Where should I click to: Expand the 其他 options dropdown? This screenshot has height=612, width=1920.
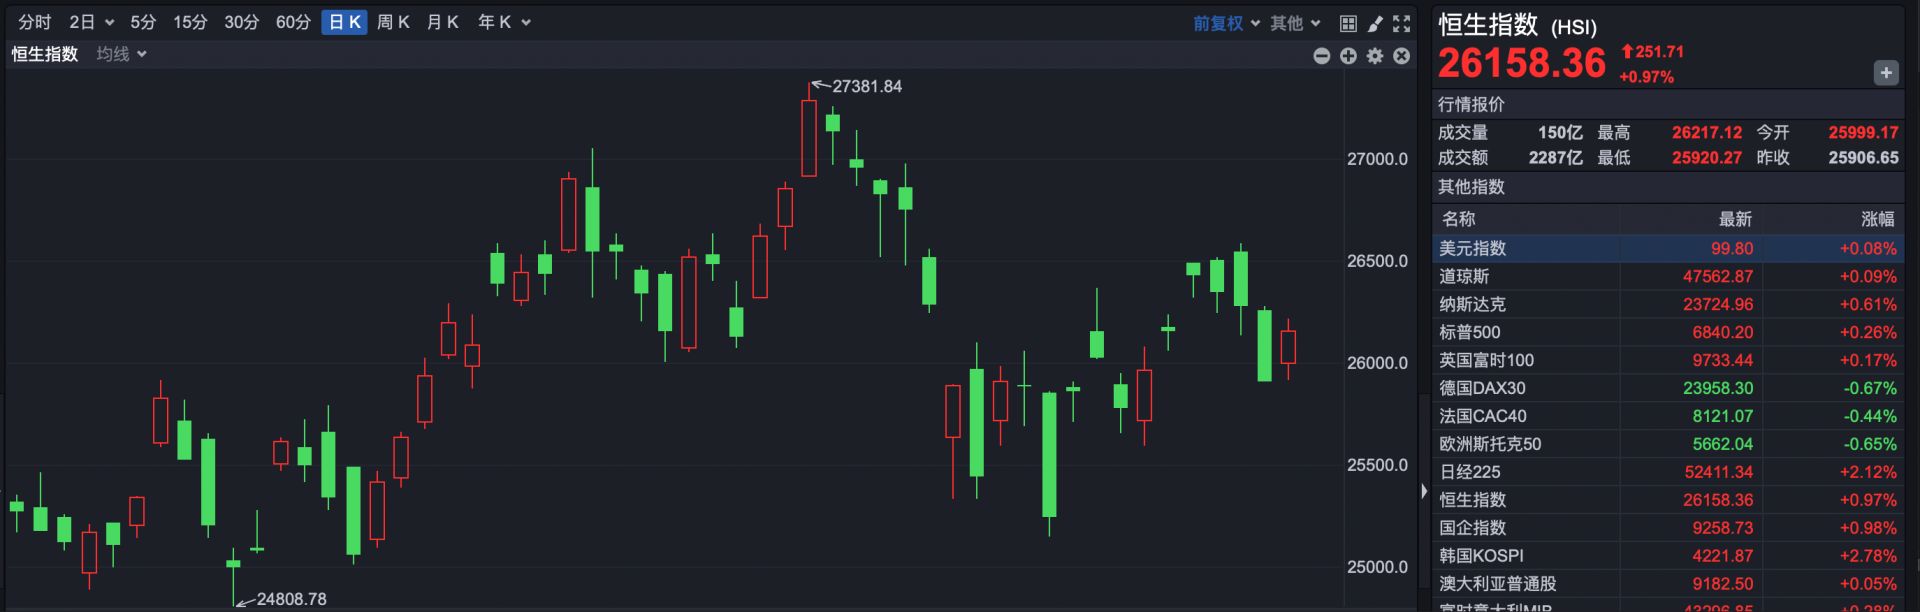coord(1295,23)
